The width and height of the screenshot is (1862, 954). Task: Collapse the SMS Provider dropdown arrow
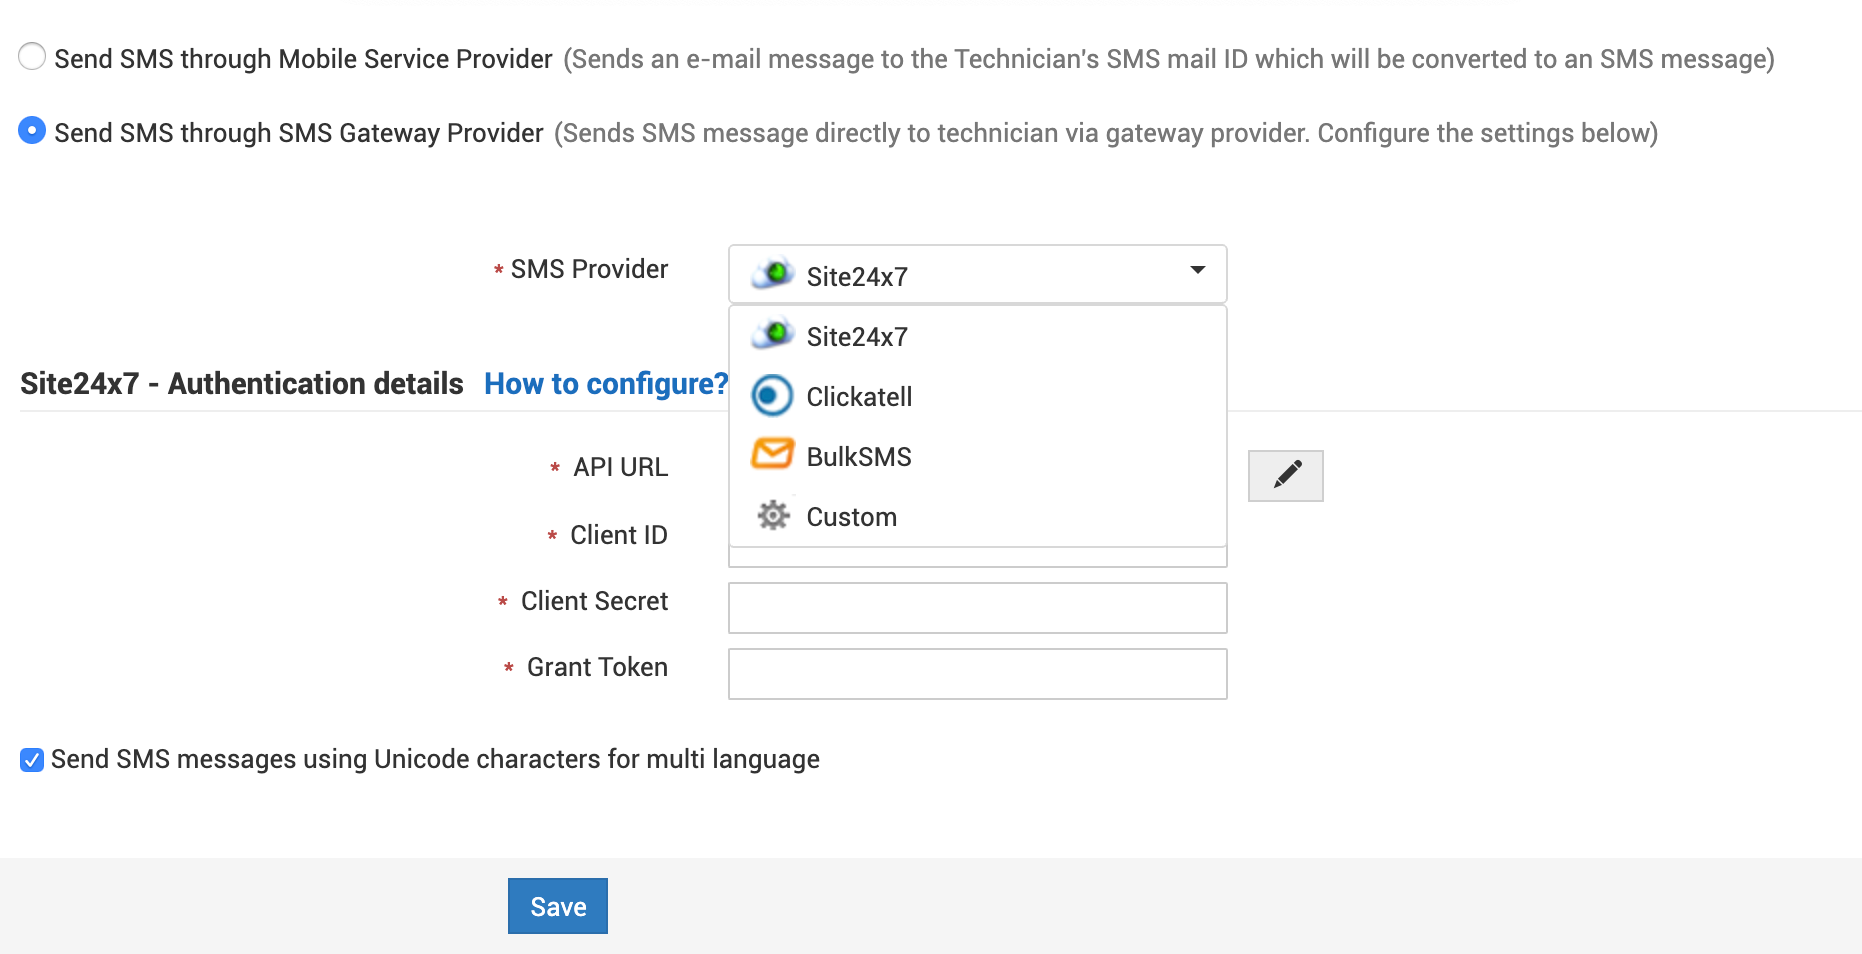1197,270
